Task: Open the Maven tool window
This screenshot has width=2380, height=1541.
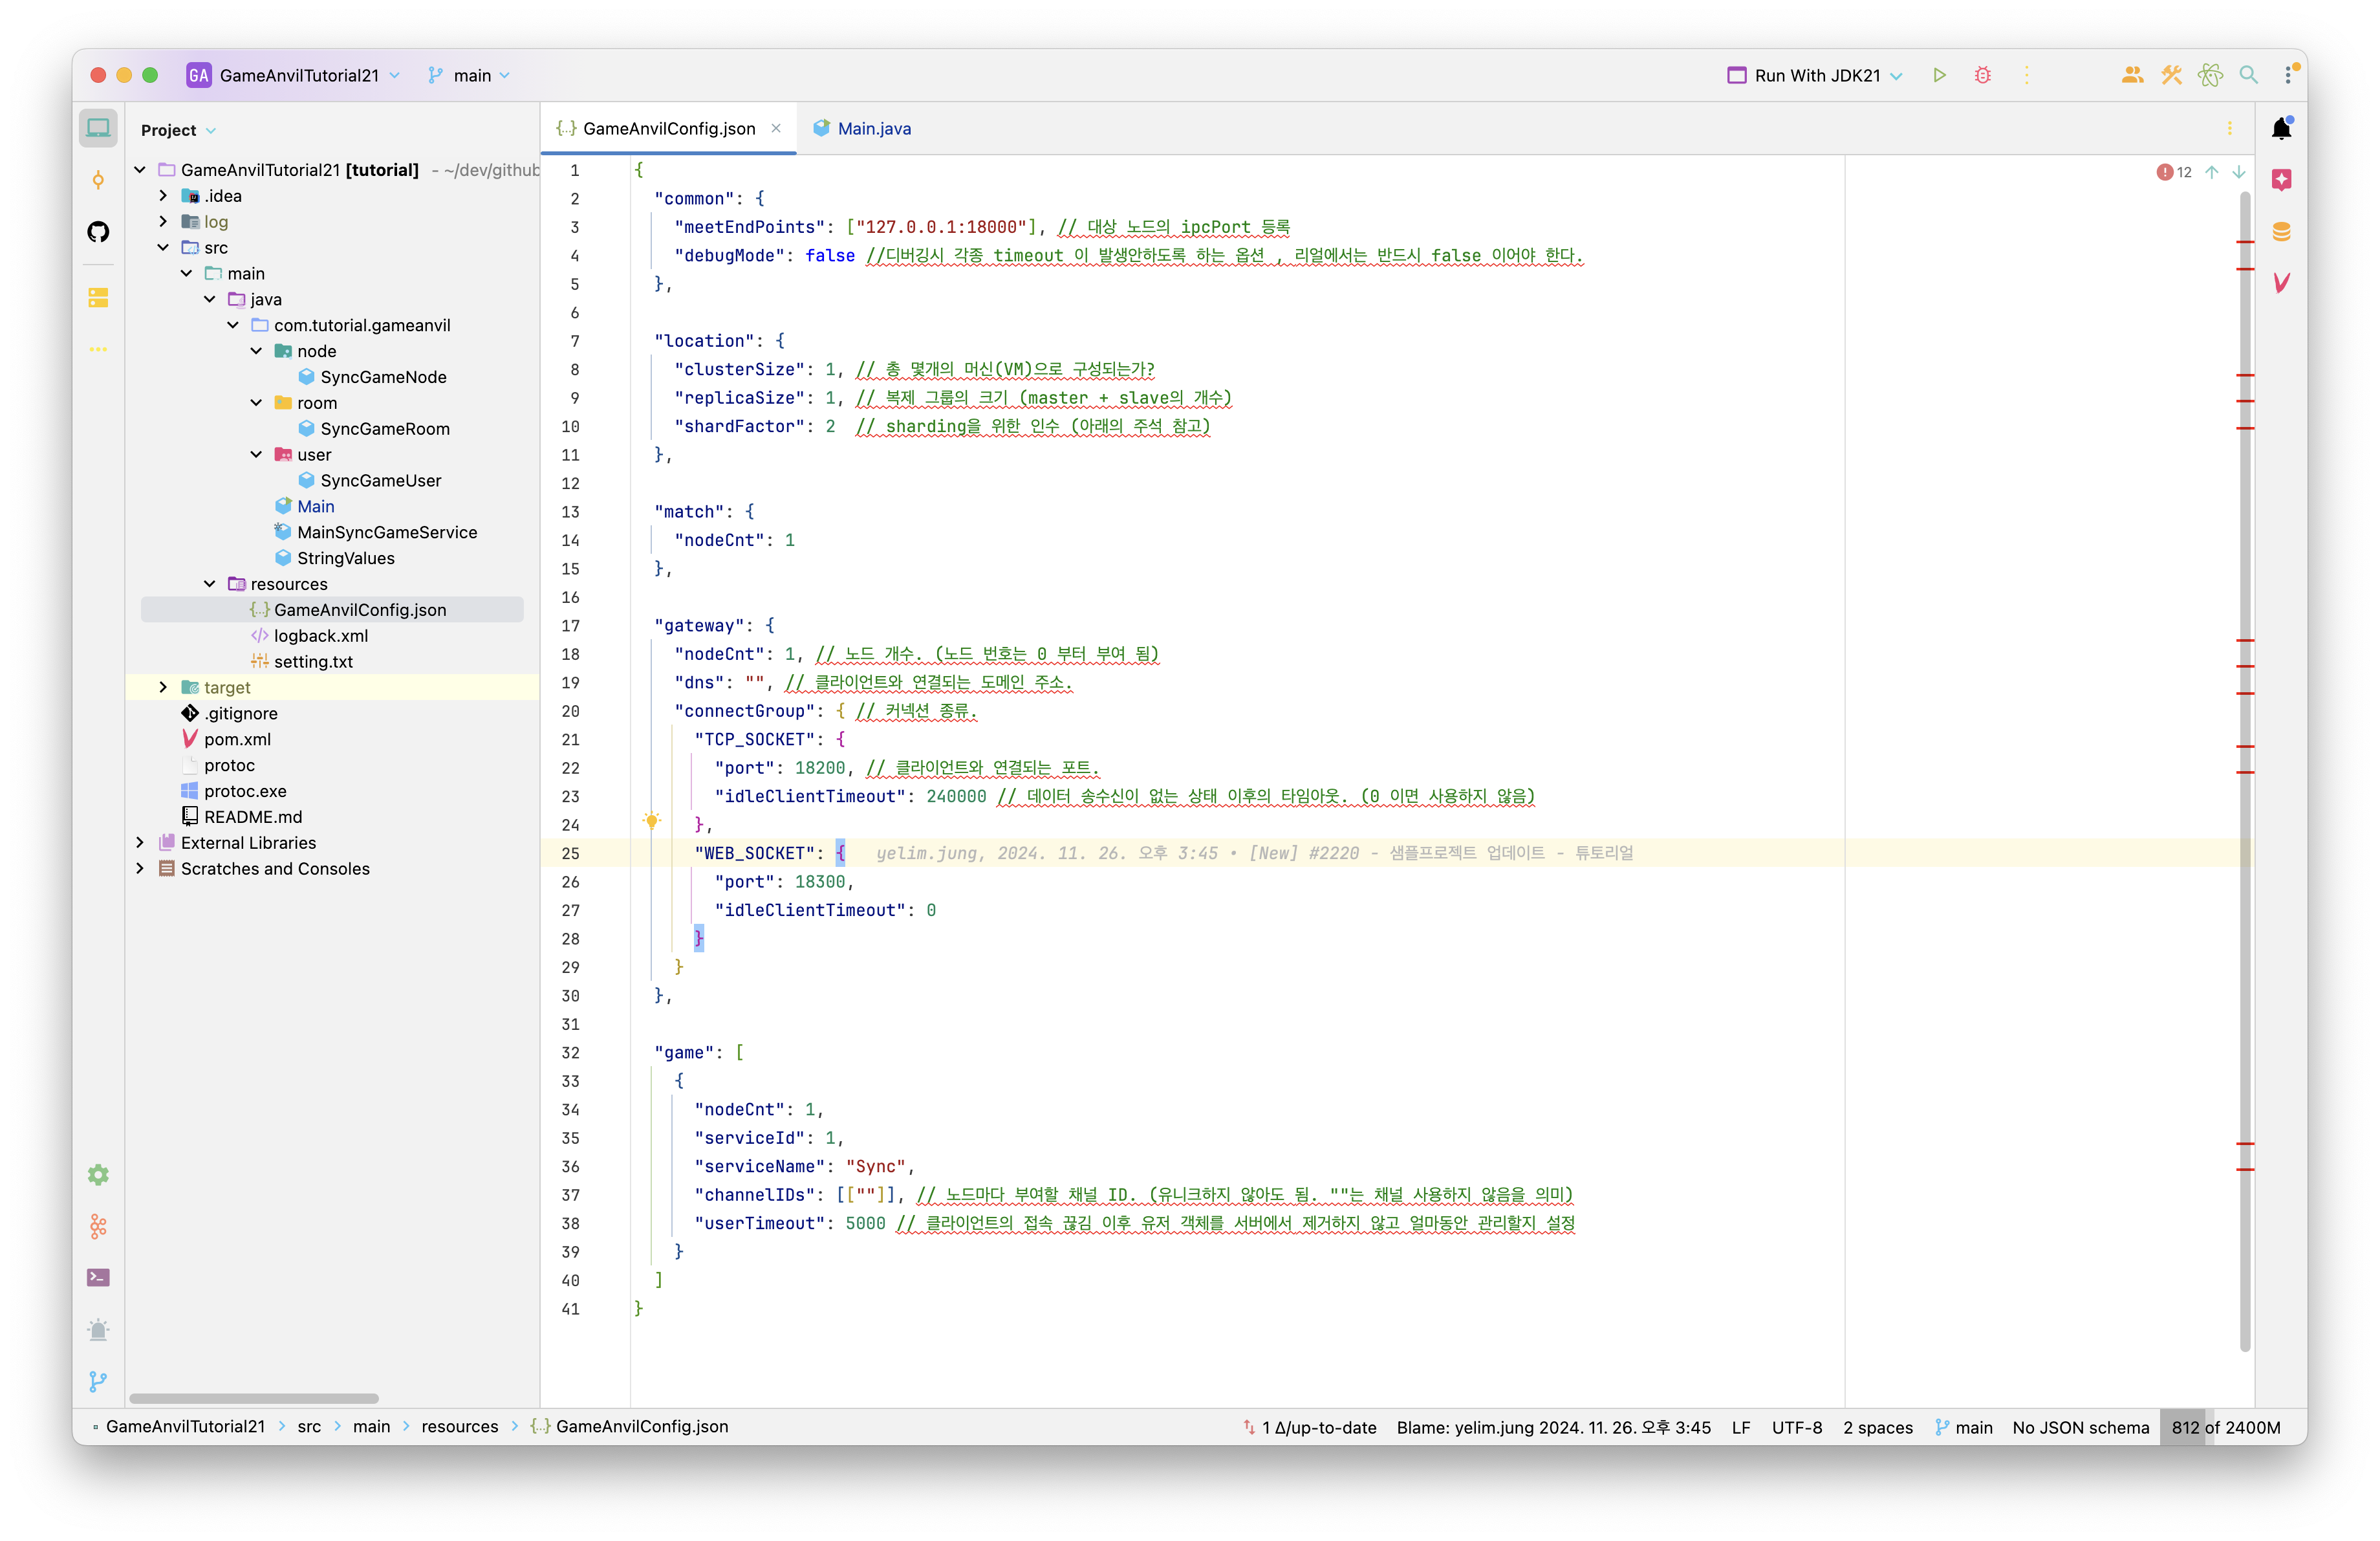Action: (x=2282, y=283)
